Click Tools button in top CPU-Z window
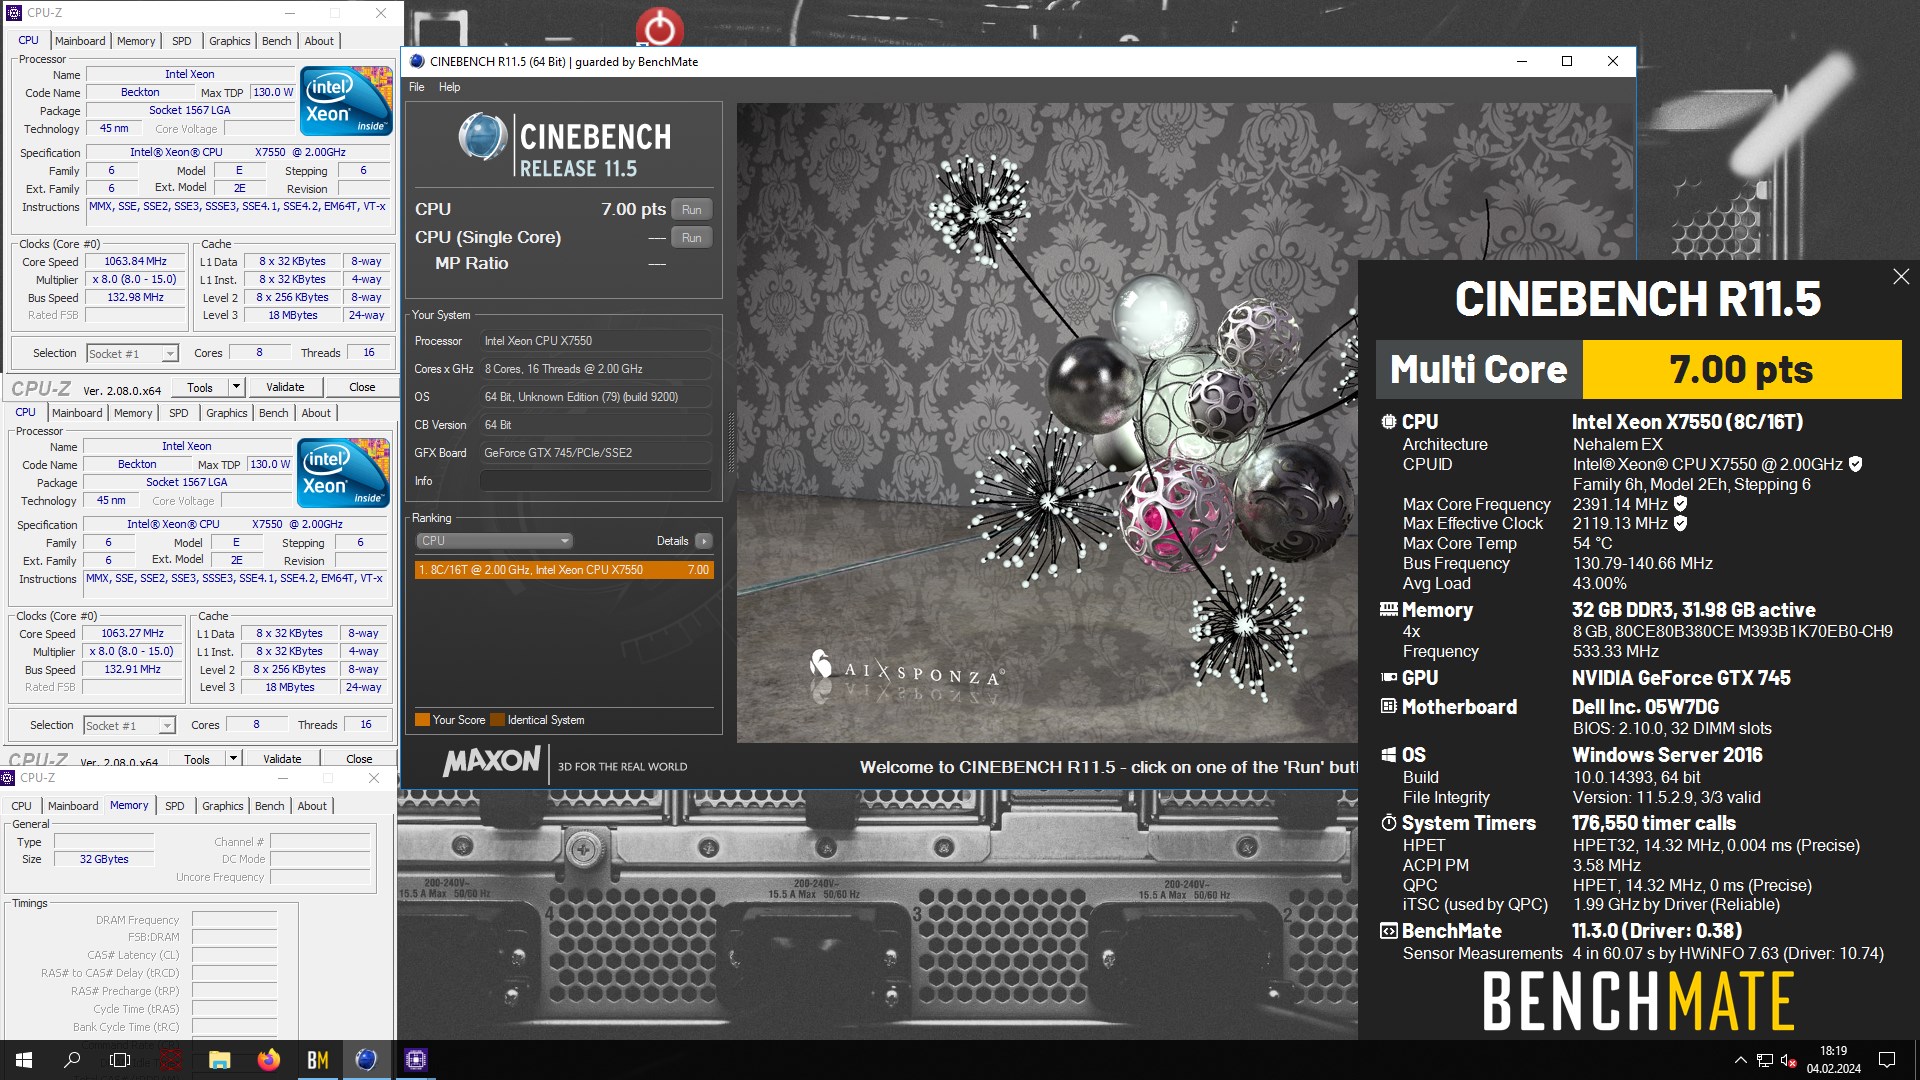Screen dimensions: 1920x1080 tap(200, 387)
